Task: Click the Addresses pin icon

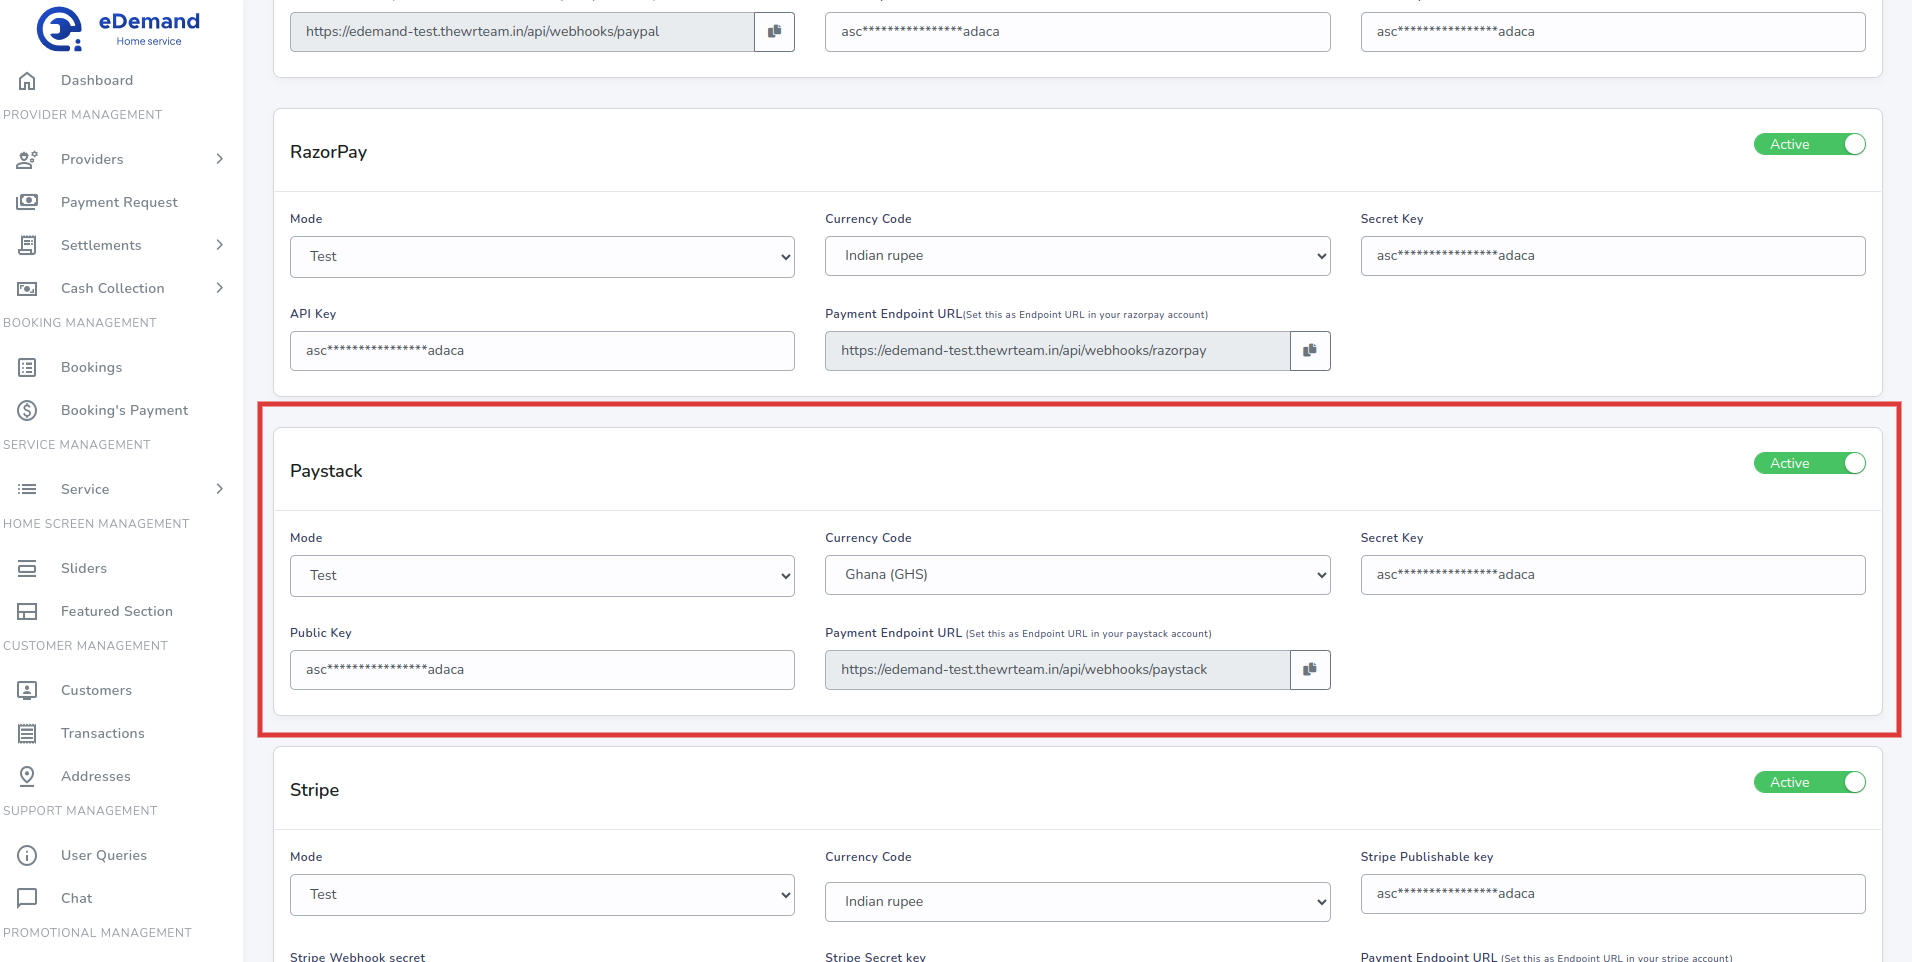Action: point(27,776)
